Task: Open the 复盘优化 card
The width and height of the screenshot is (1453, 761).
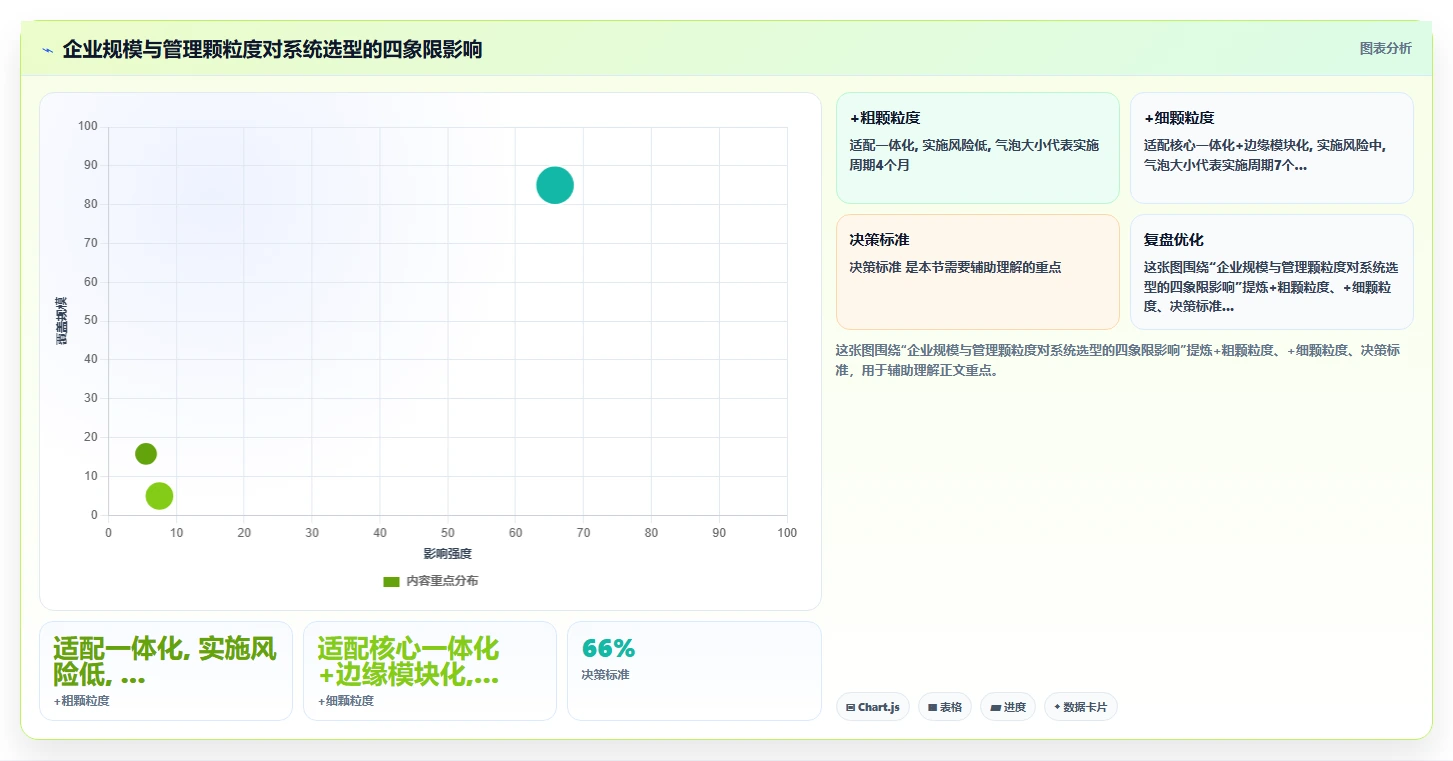Action: pyautogui.click(x=1271, y=272)
